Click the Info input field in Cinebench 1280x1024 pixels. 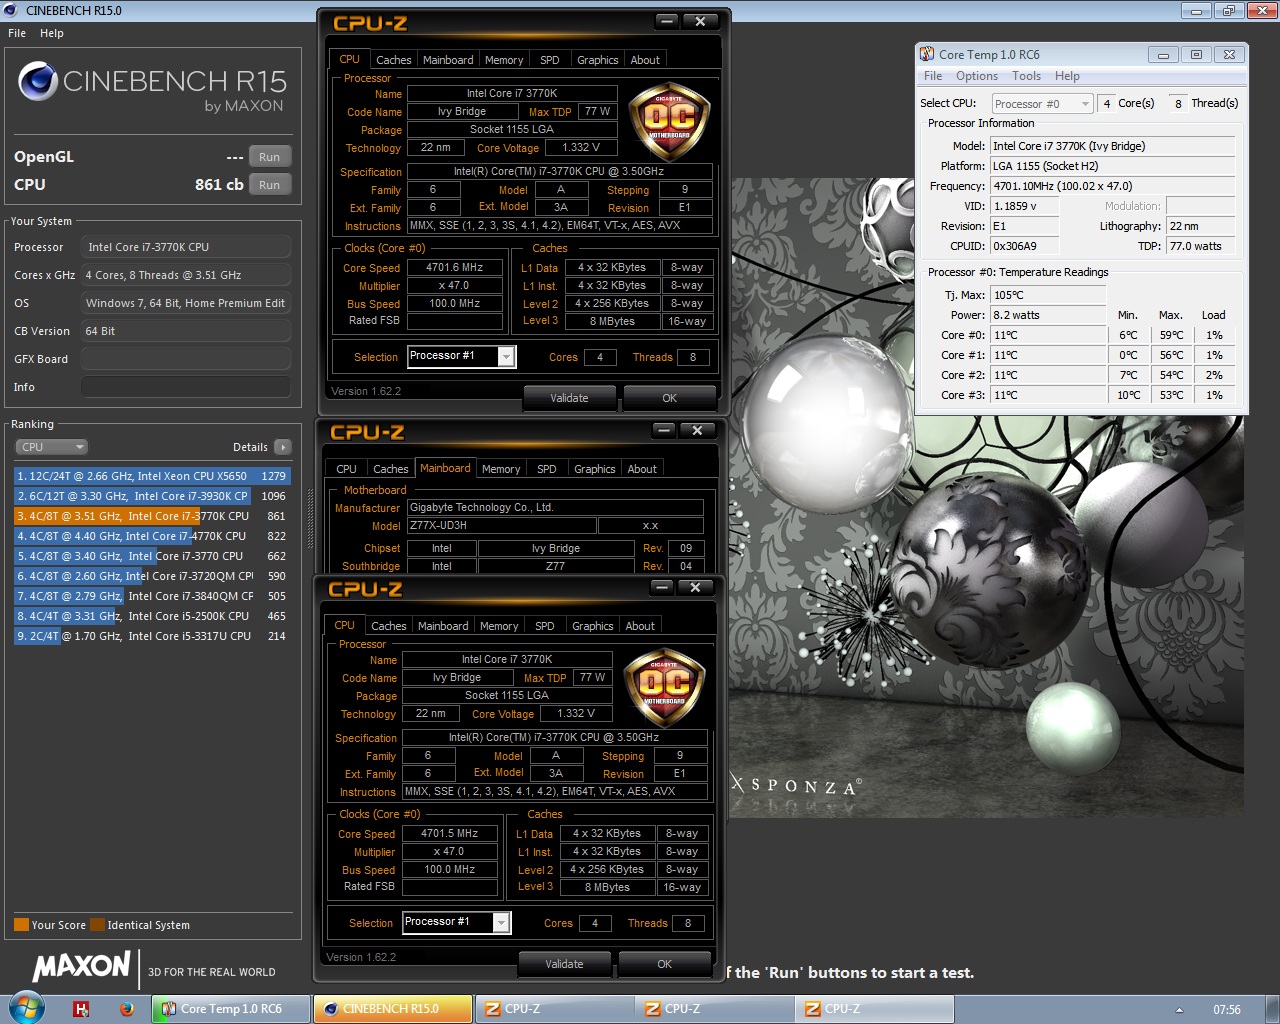tap(186, 387)
